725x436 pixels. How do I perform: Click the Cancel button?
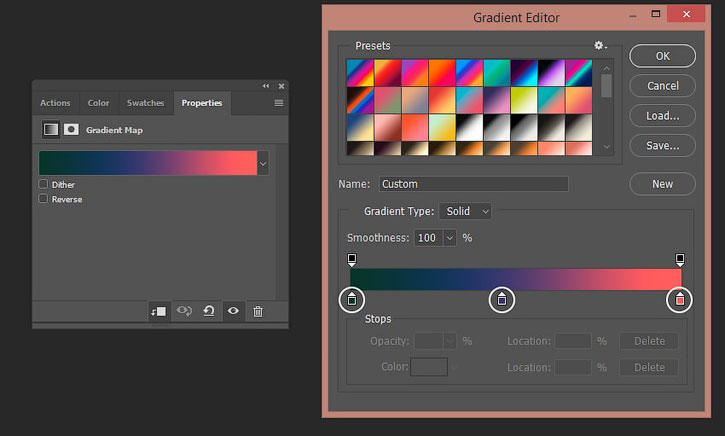tap(662, 86)
